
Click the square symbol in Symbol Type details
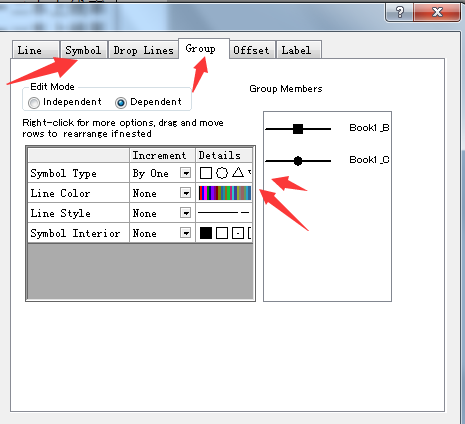(x=206, y=173)
